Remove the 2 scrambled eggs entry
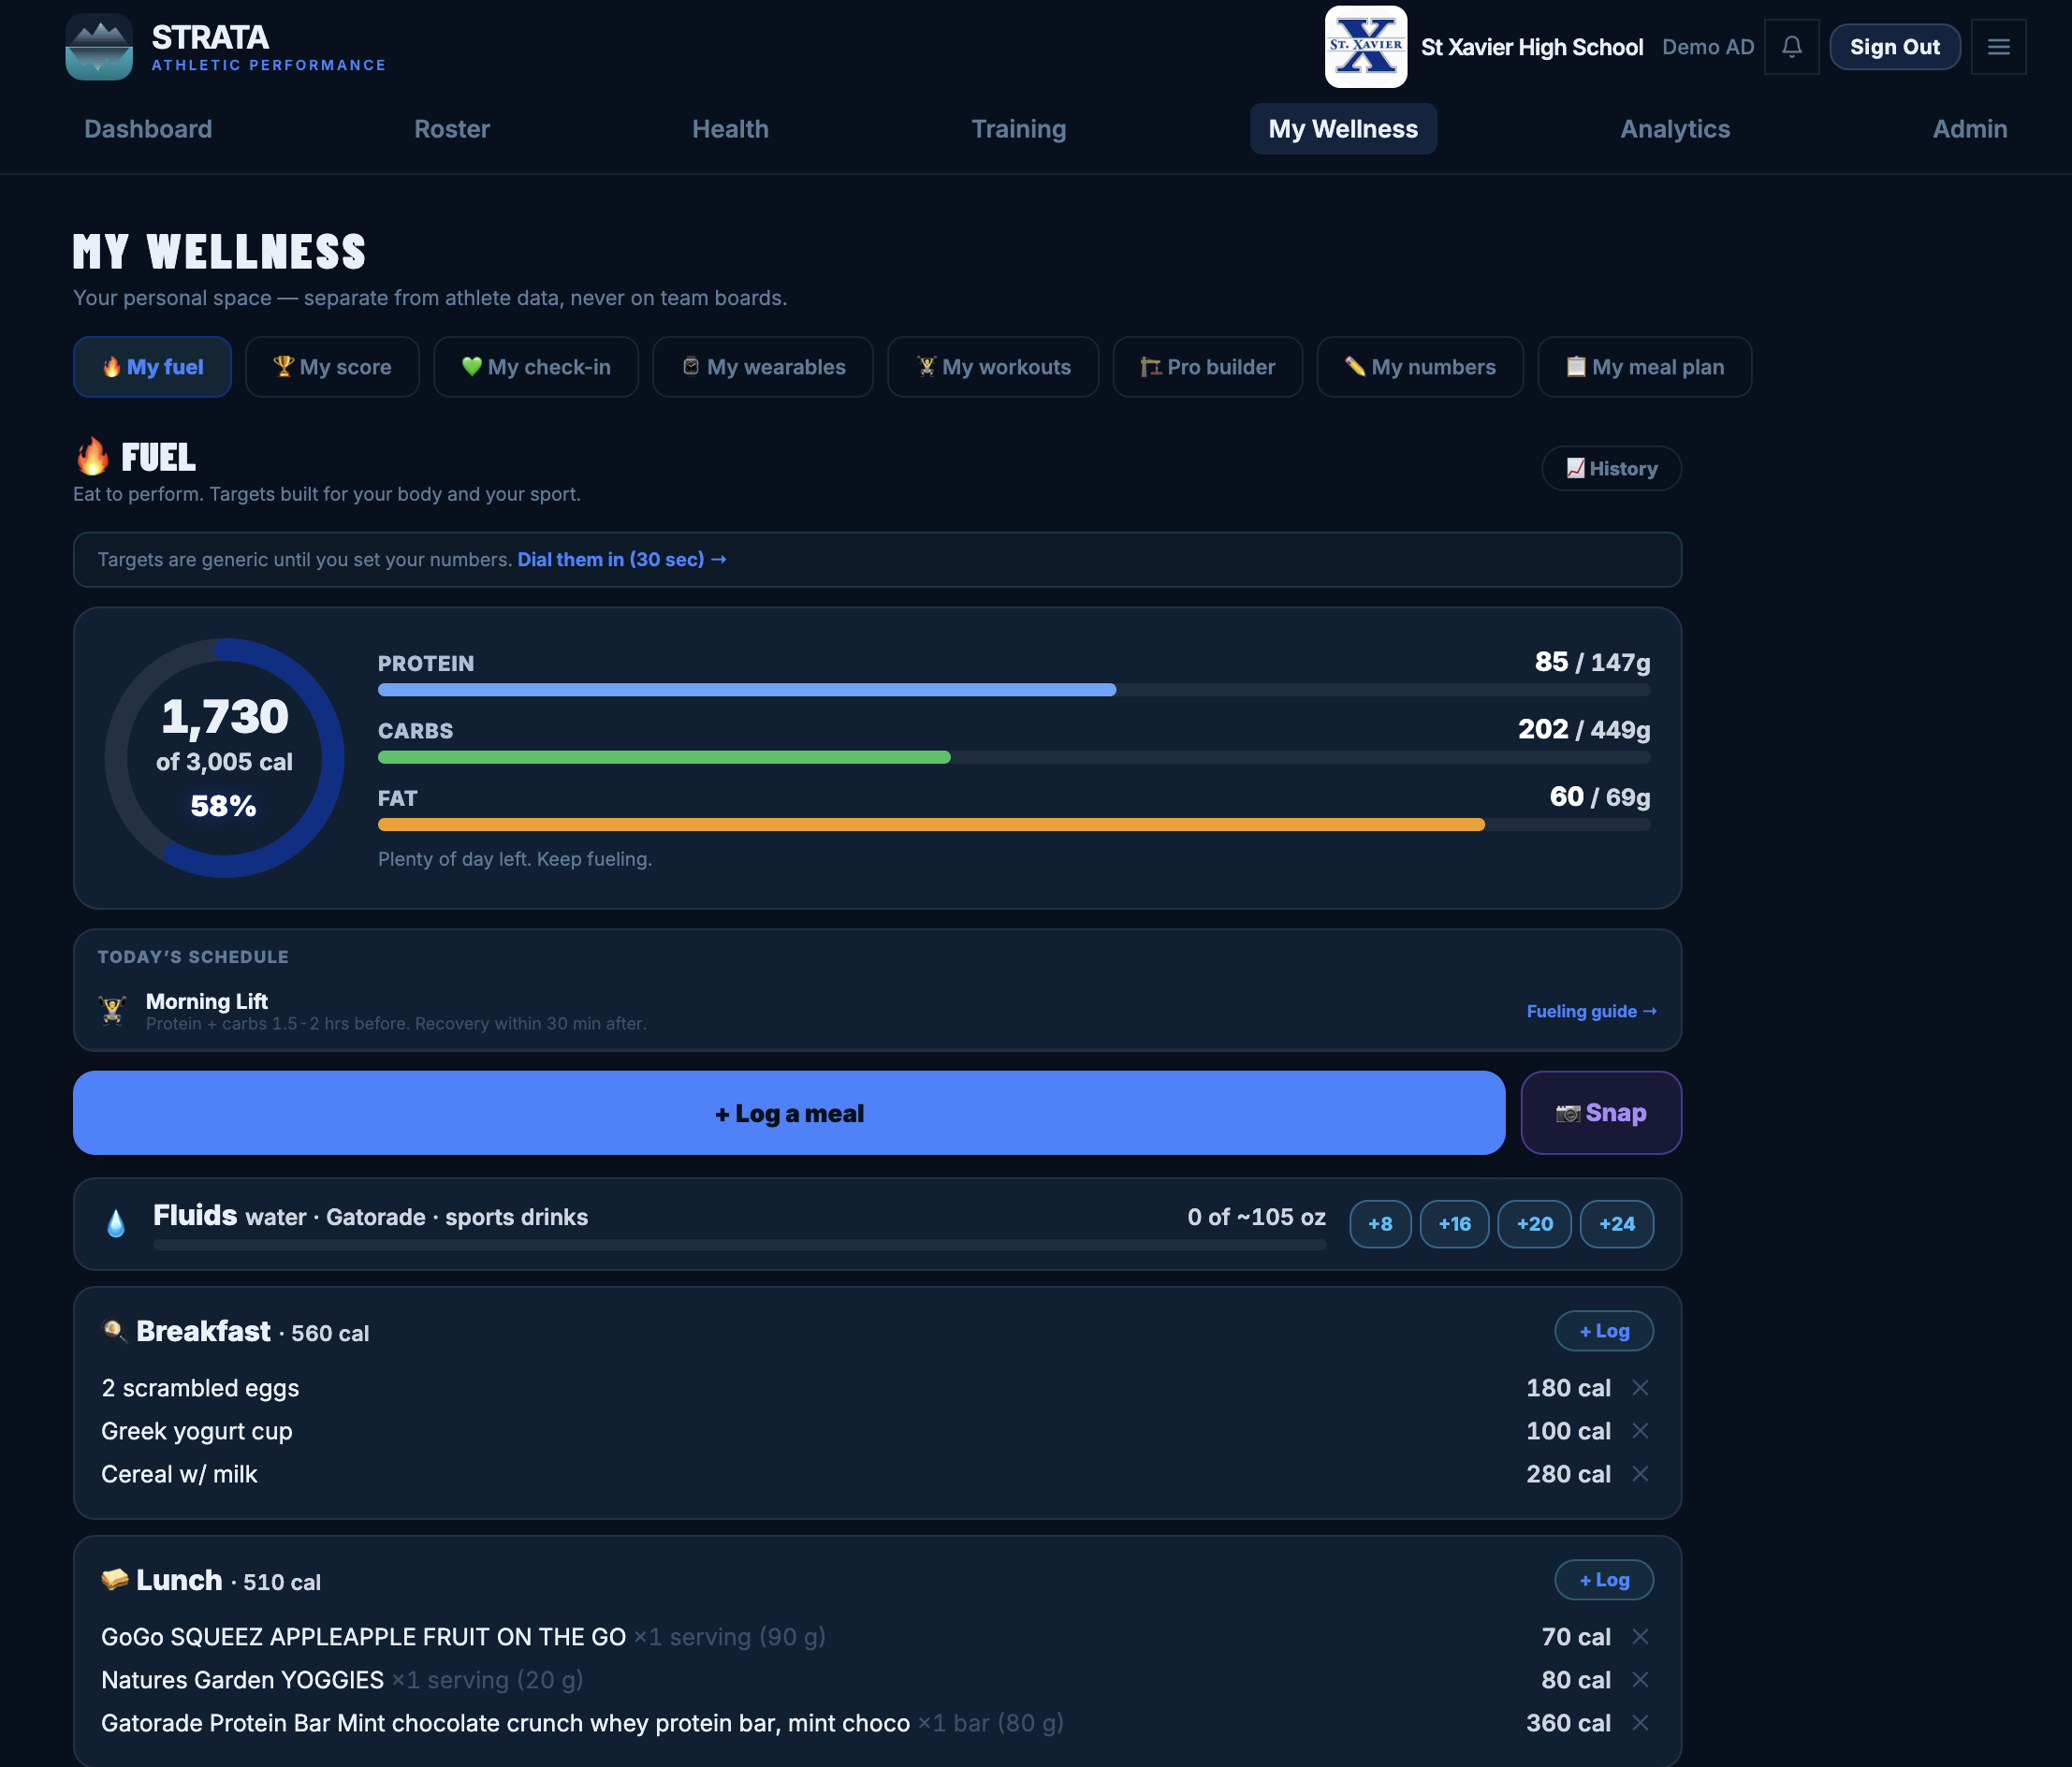The width and height of the screenshot is (2072, 1767). 1640,1387
